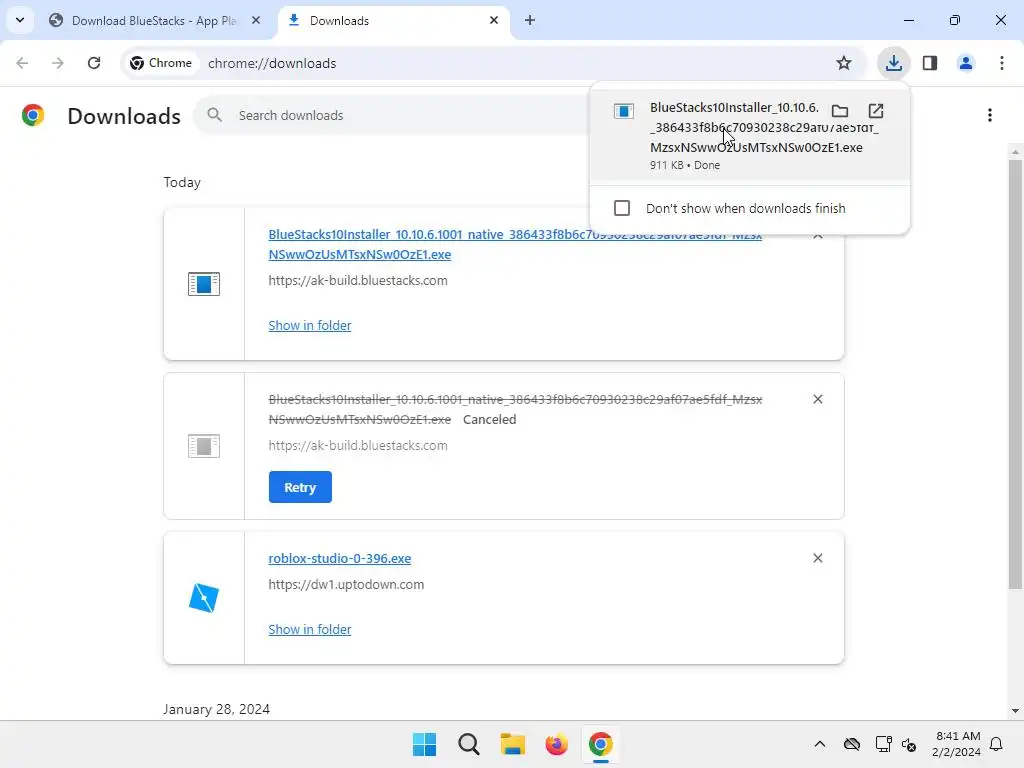This screenshot has width=1024, height=768.
Task: Click the grayed canceled BlueStacks file icon
Action: click(204, 446)
